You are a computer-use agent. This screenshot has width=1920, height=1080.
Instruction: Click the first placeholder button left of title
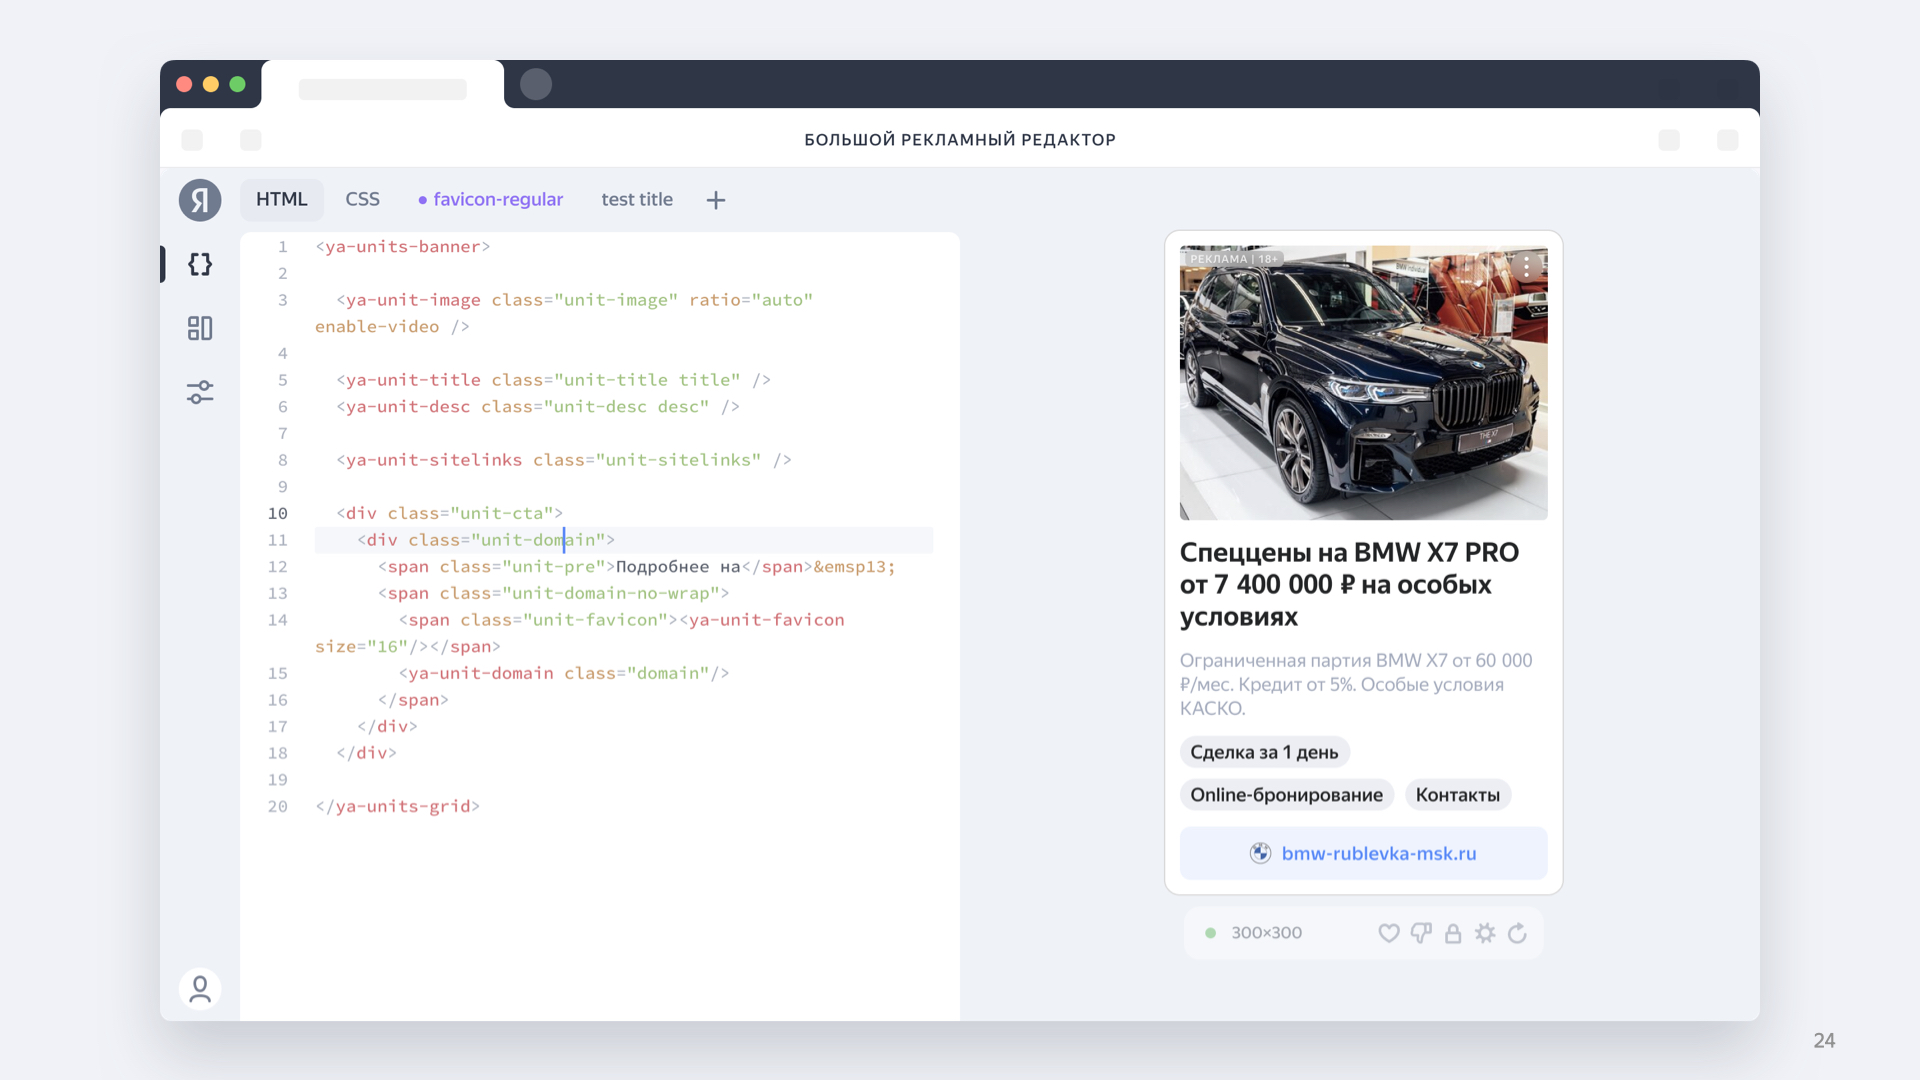click(192, 140)
